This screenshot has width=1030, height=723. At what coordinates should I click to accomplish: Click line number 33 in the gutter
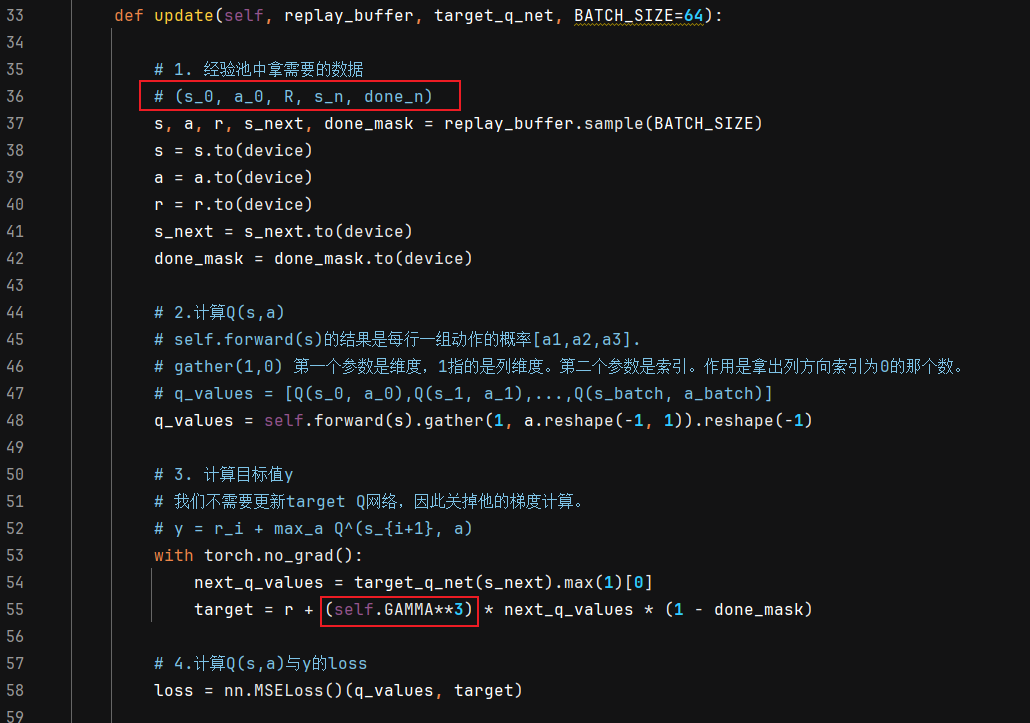tap(15, 15)
